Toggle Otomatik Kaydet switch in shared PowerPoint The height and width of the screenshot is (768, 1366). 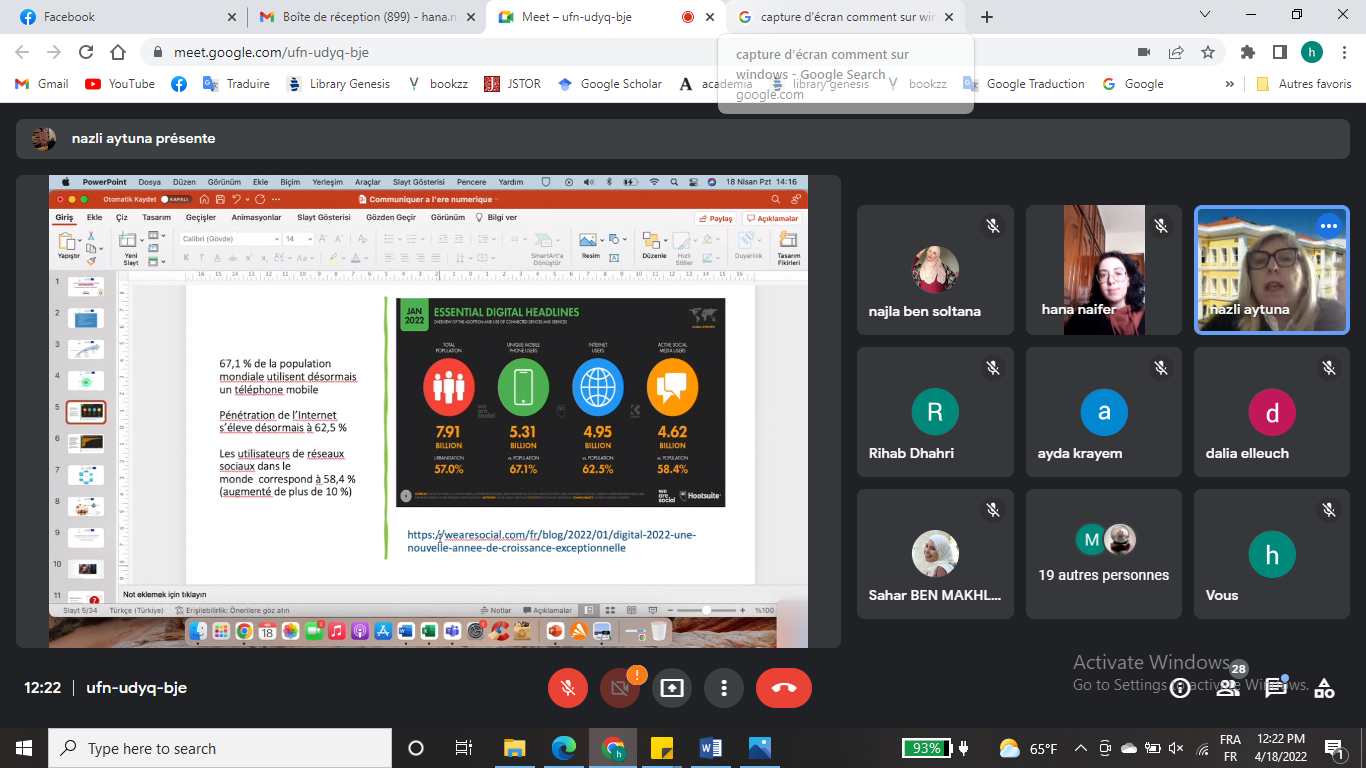click(x=175, y=199)
